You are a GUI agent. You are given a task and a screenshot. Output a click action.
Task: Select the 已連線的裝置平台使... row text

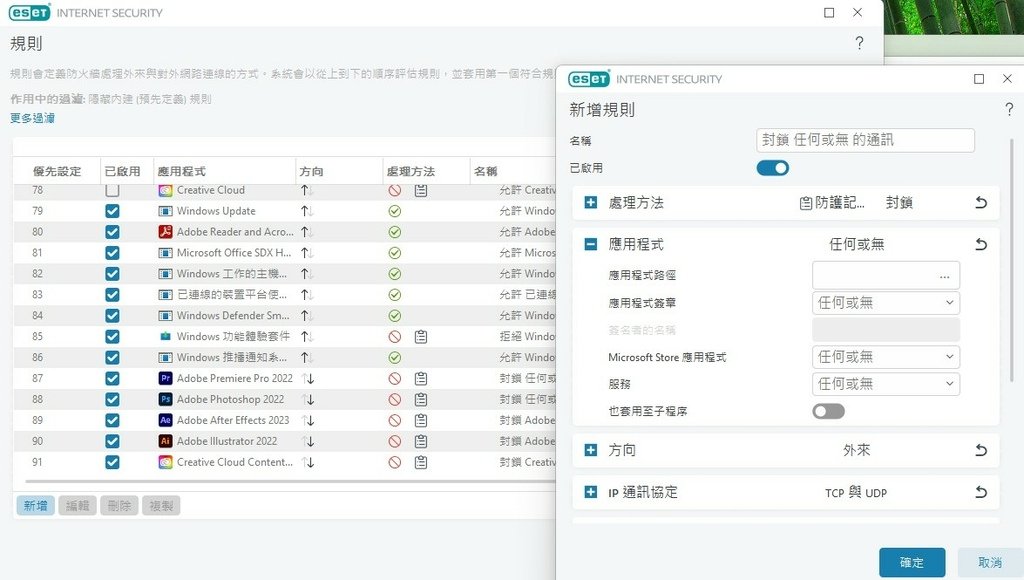(x=232, y=295)
